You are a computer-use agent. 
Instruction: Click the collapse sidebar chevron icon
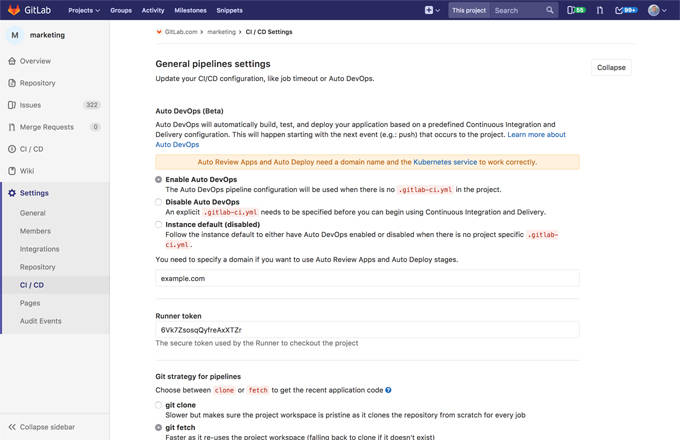coord(11,427)
